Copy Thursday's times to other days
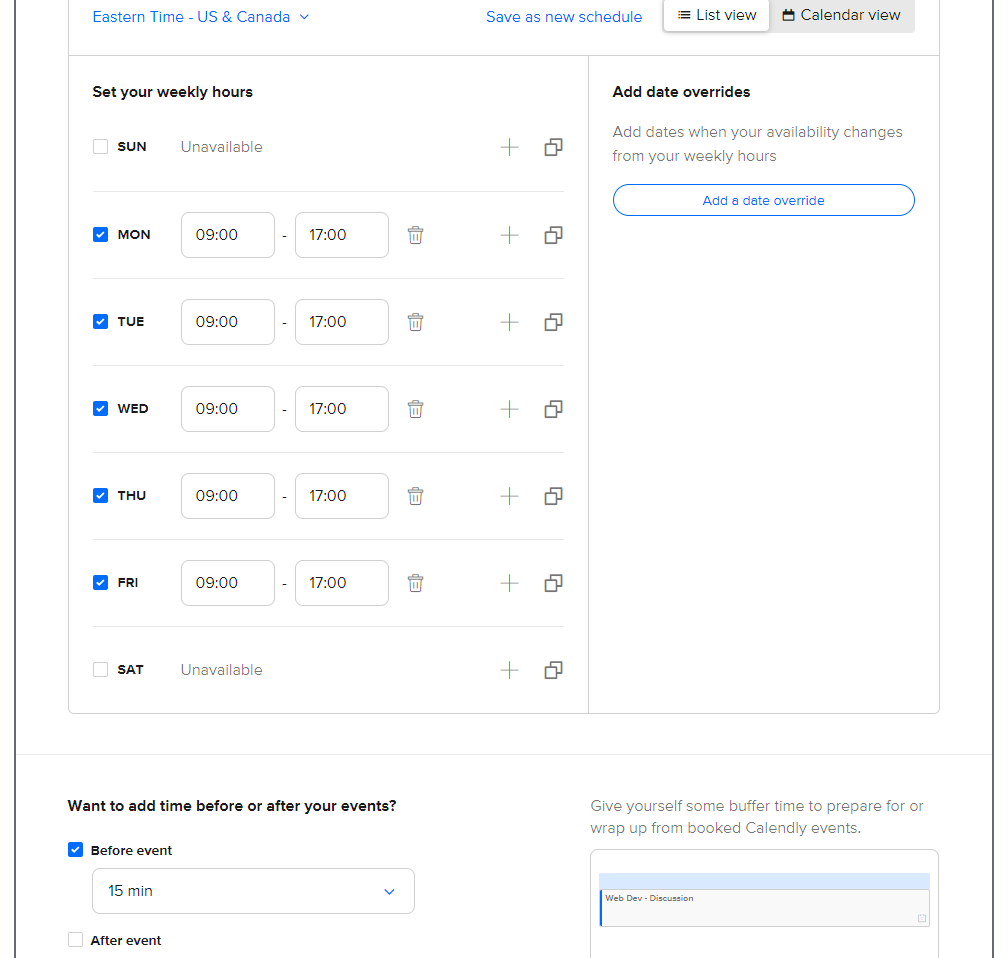Viewport: 1008px width, 958px height. [554, 496]
